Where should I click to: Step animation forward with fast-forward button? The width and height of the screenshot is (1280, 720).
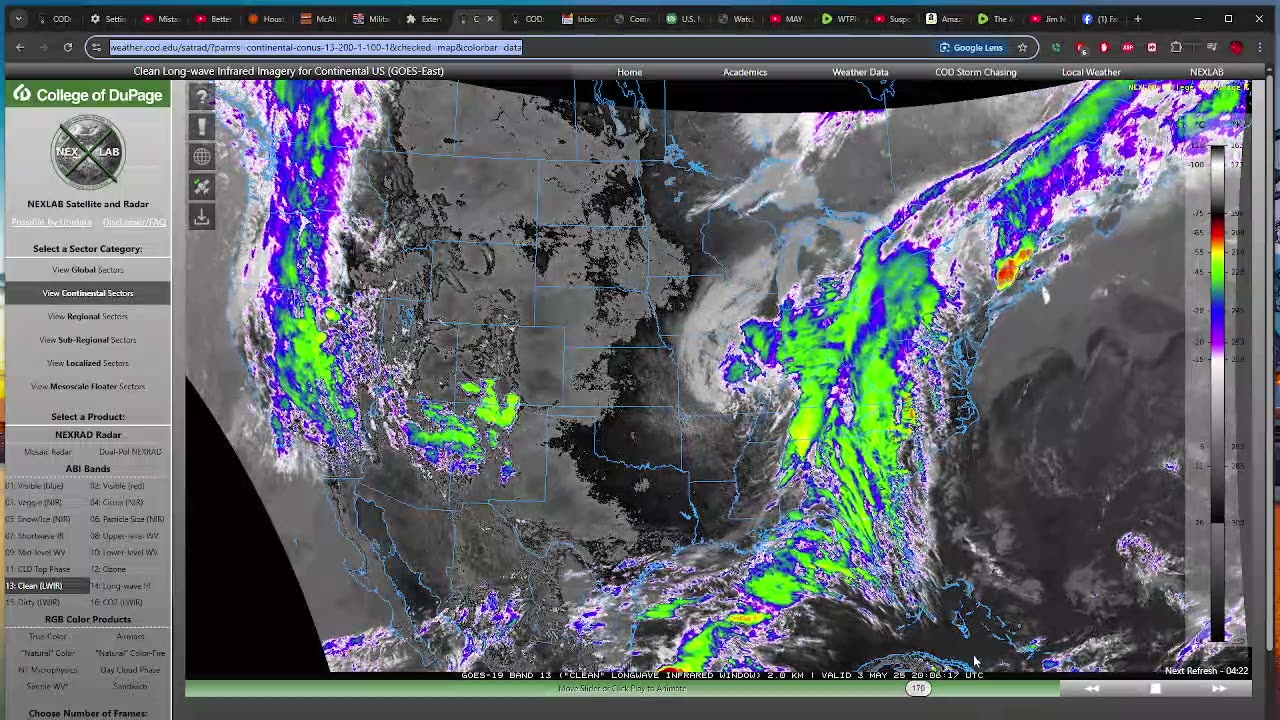tap(1218, 688)
